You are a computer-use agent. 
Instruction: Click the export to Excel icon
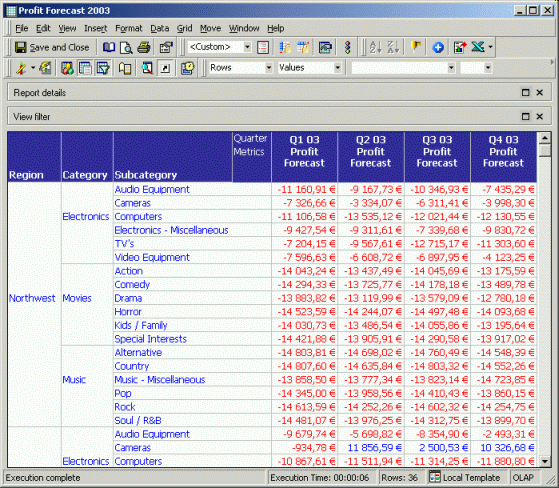point(478,47)
